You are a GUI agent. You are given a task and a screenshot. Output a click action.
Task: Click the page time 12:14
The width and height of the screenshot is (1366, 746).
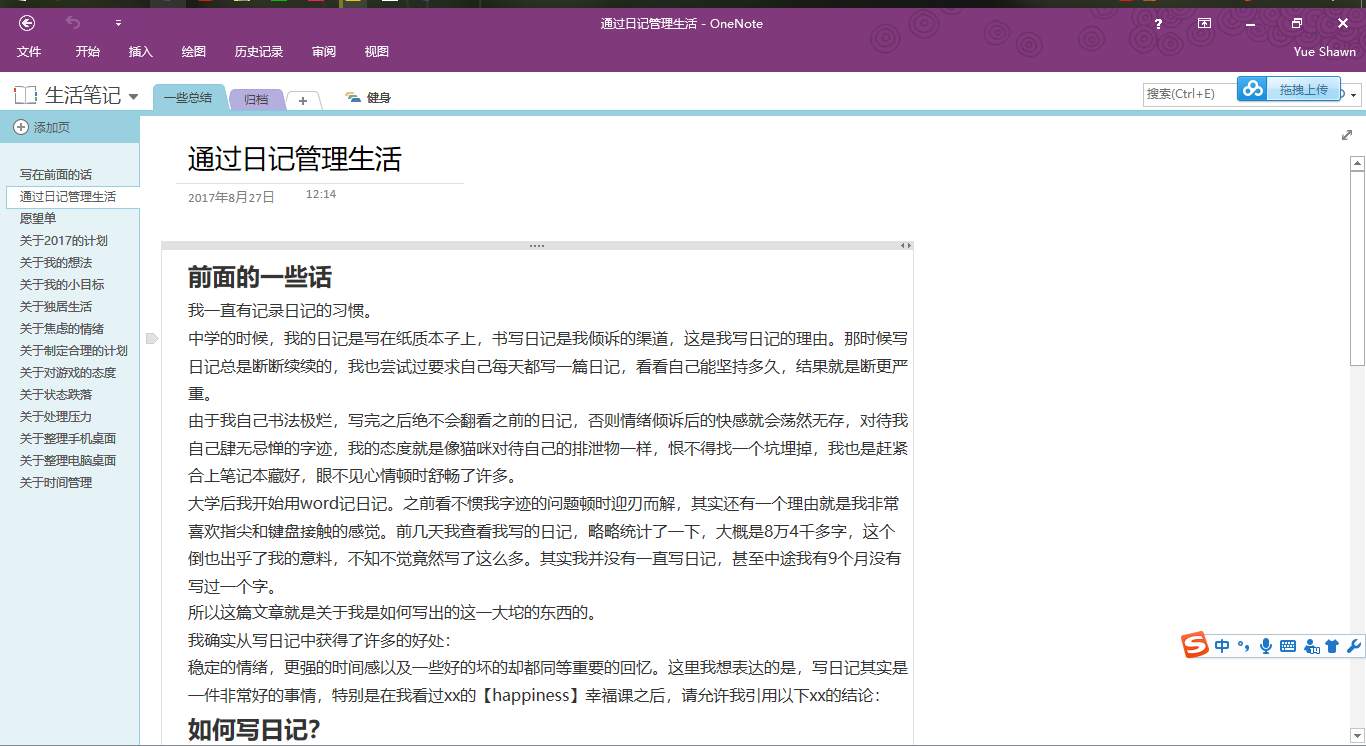321,194
